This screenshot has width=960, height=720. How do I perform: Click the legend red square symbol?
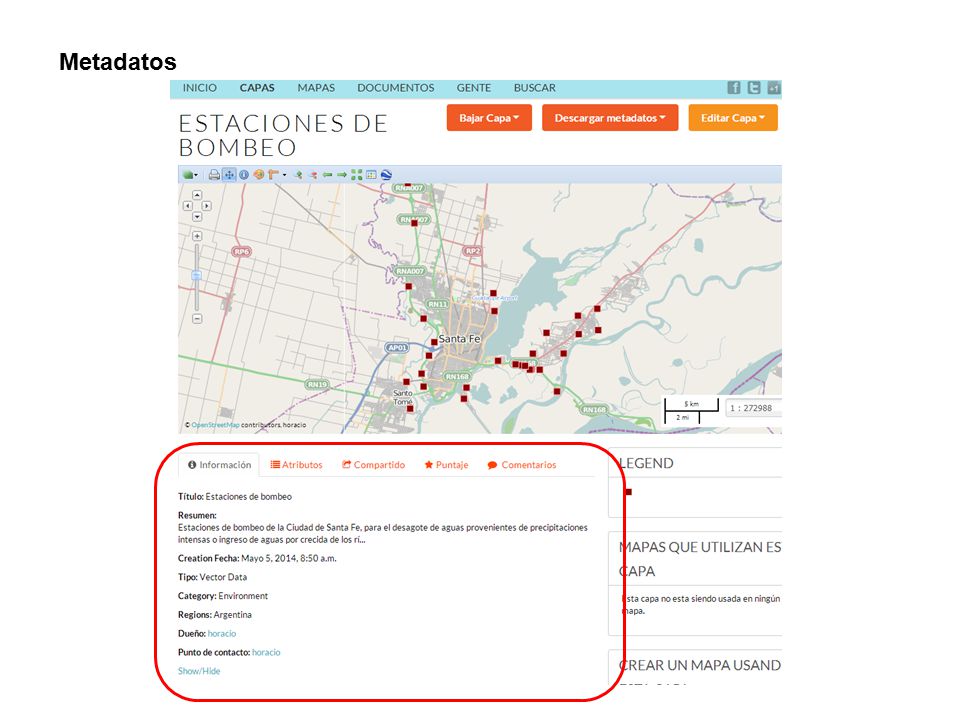point(628,492)
